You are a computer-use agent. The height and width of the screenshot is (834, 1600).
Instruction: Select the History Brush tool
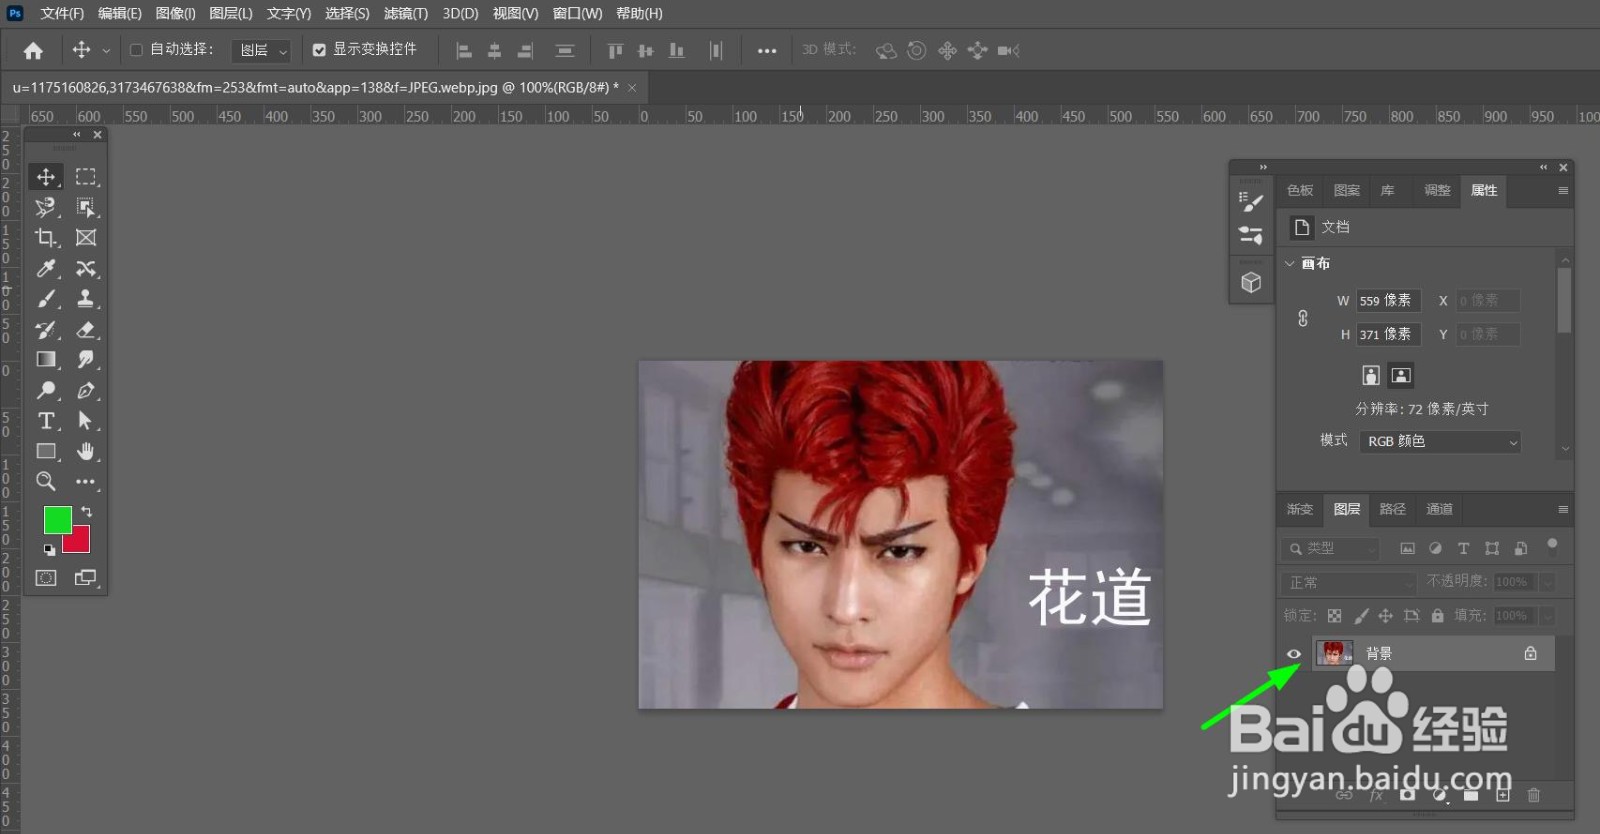click(x=46, y=329)
